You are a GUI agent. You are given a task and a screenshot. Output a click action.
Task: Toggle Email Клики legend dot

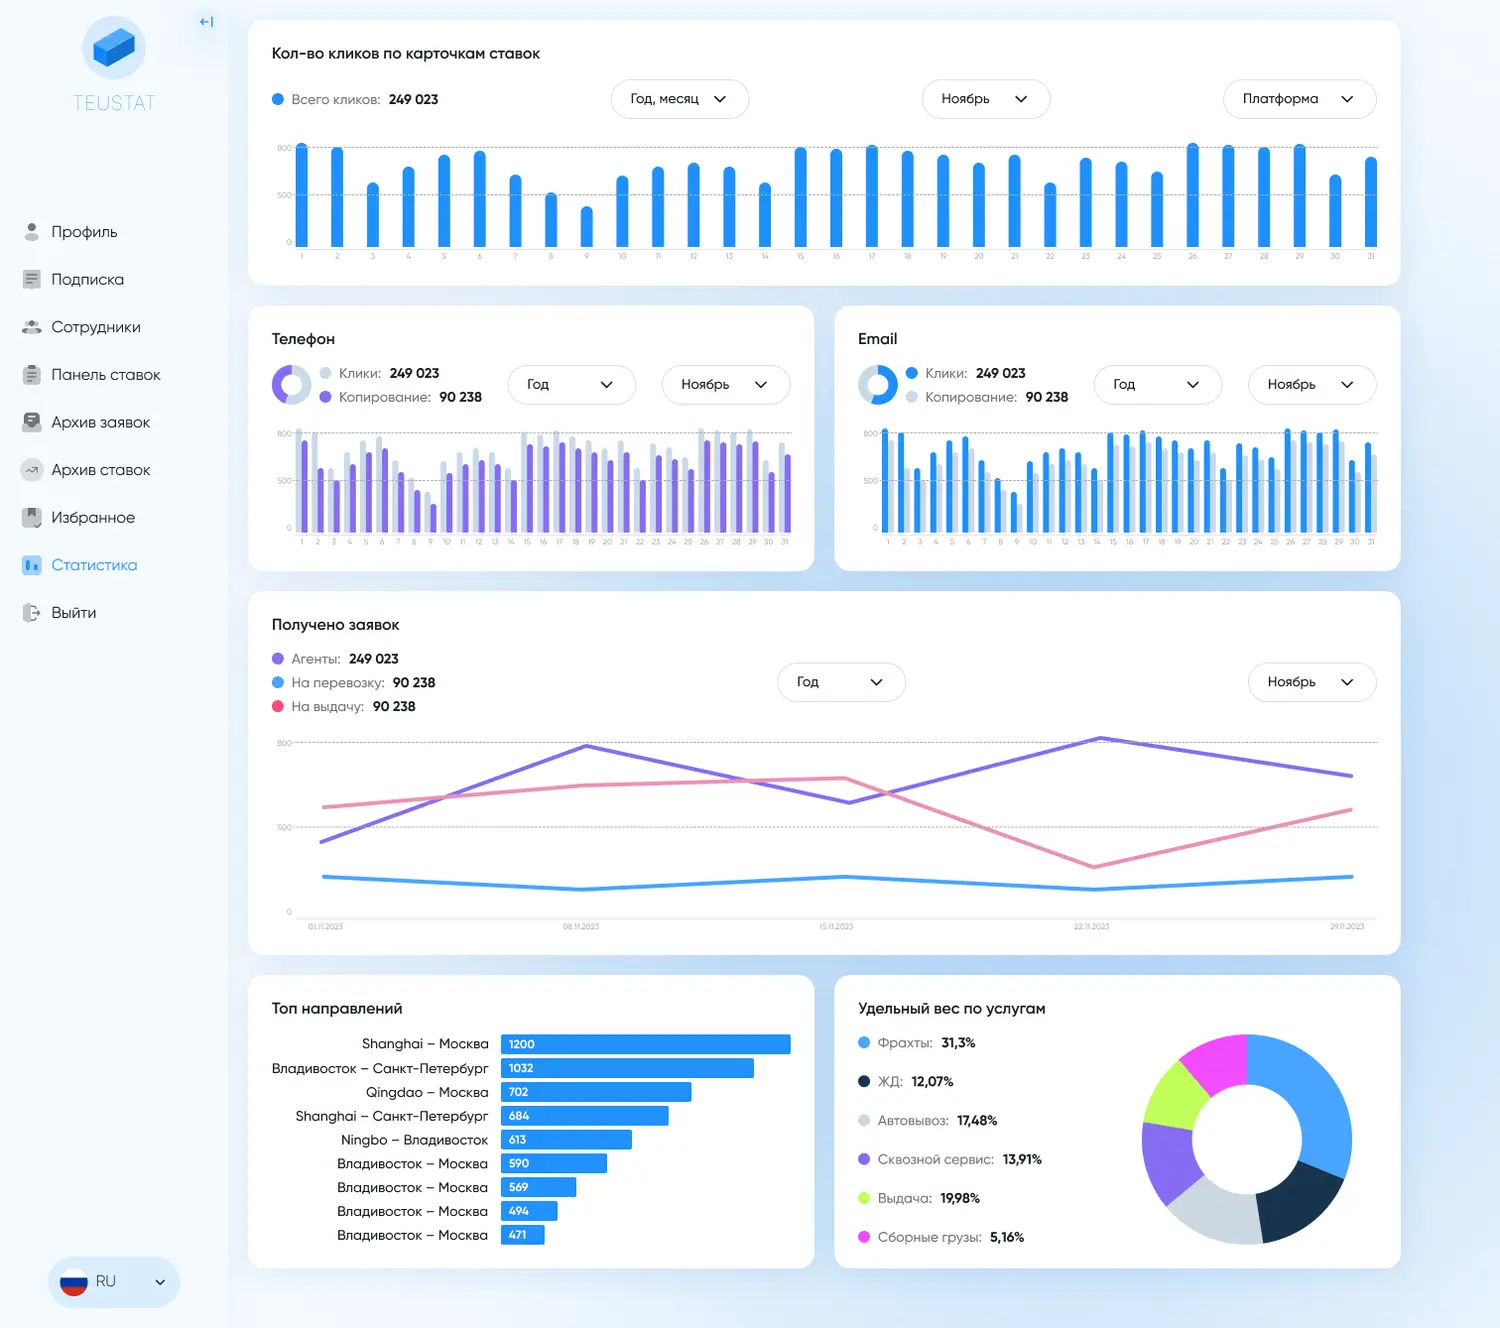912,373
